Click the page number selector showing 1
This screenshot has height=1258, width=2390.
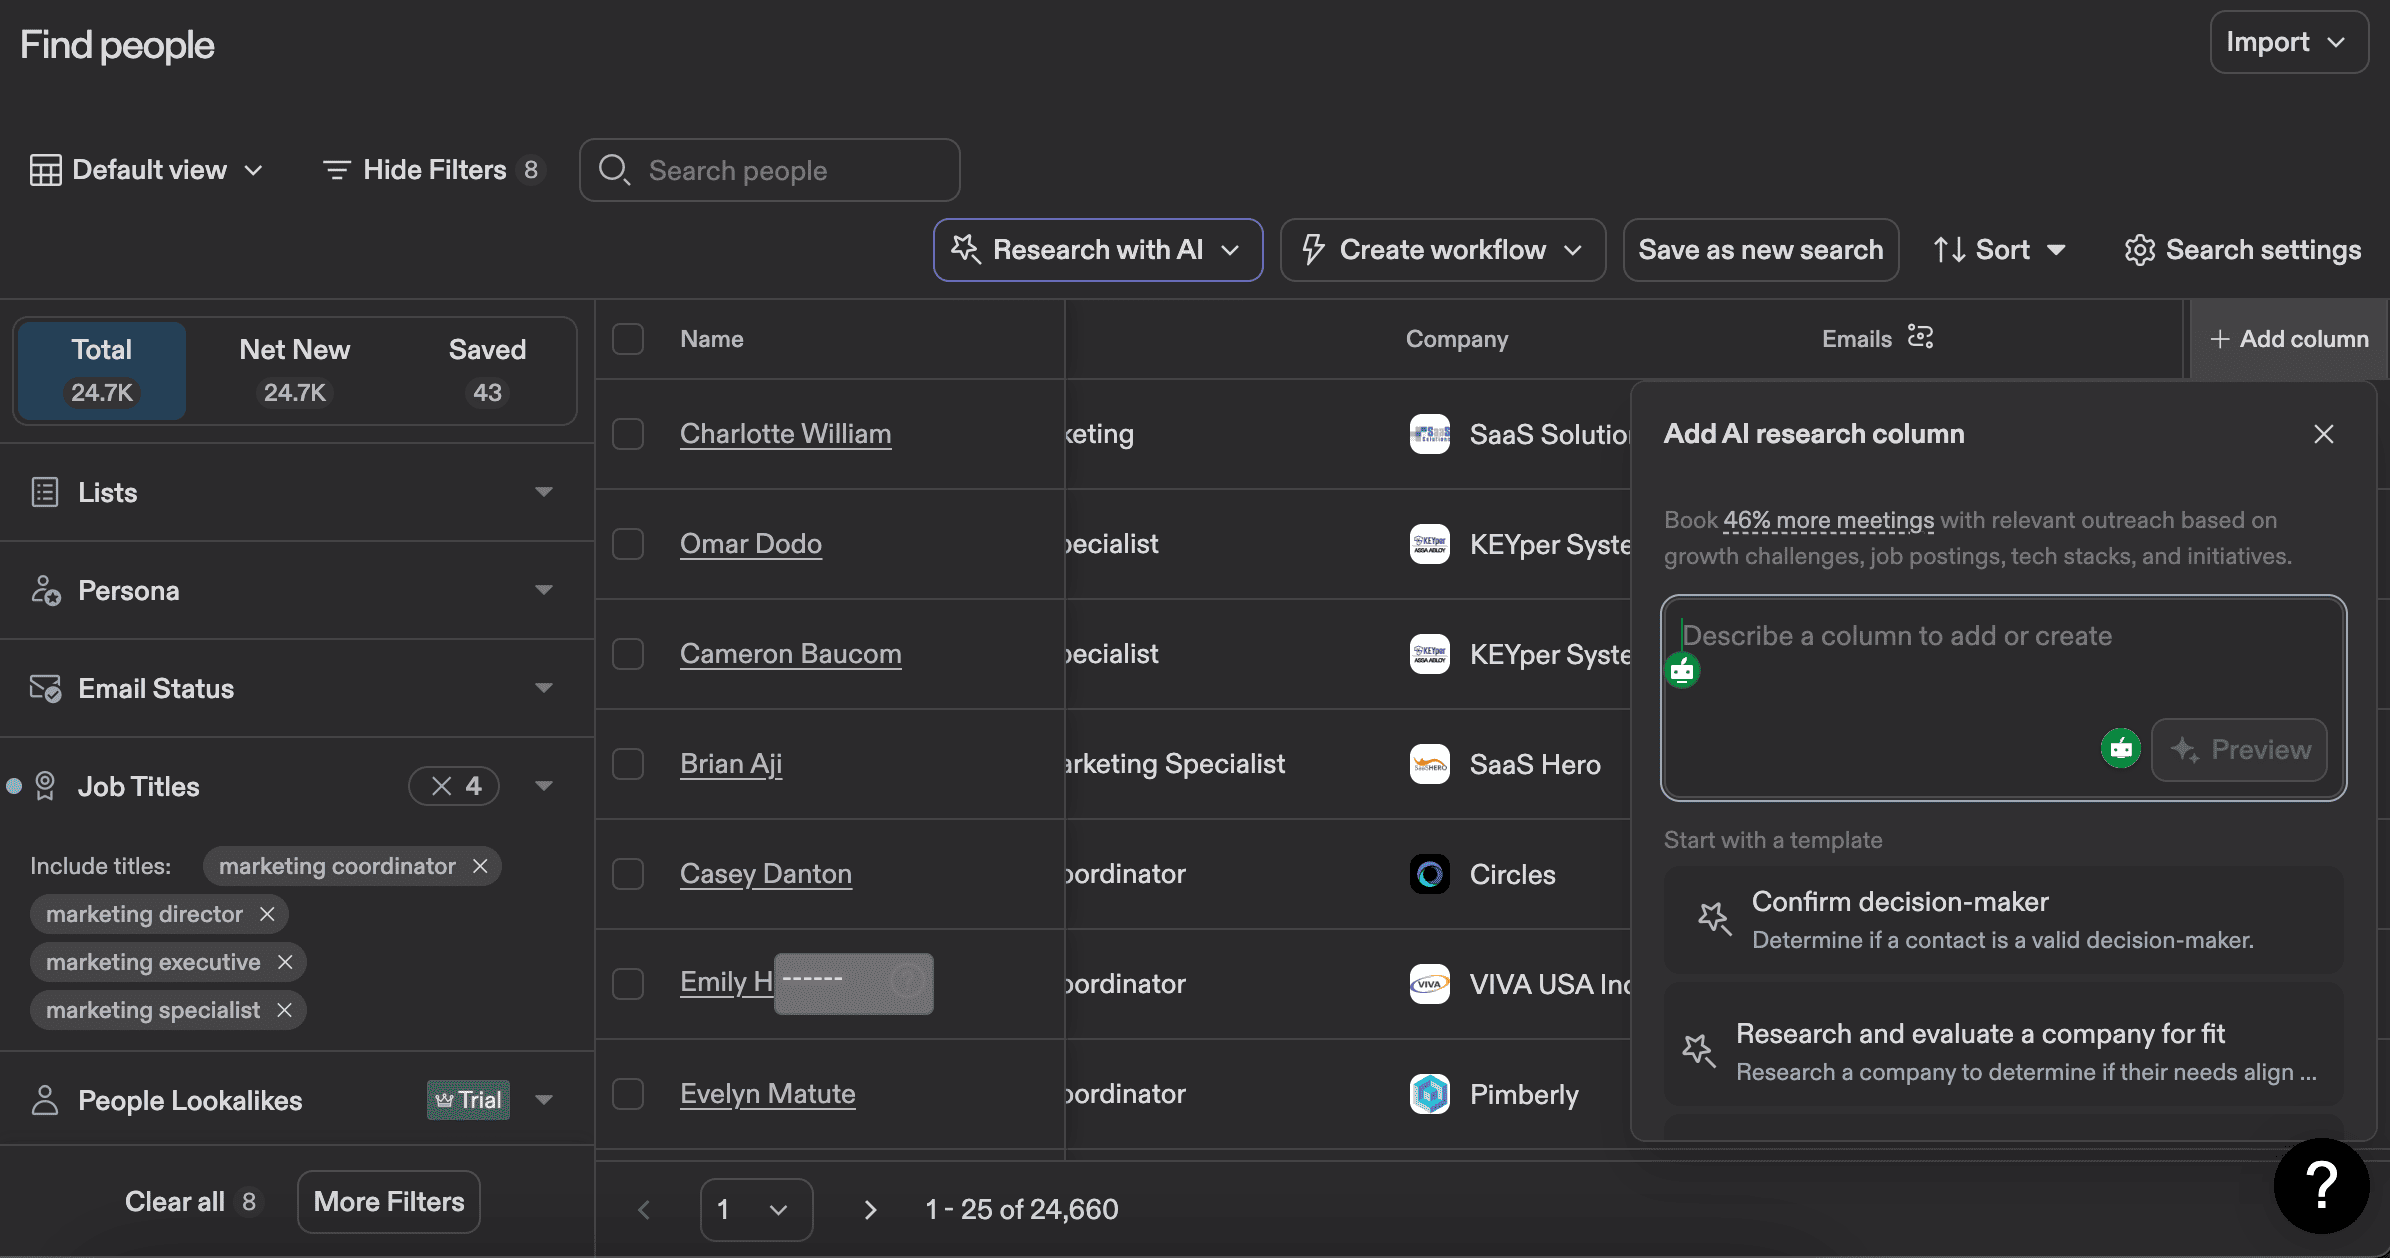coord(755,1209)
